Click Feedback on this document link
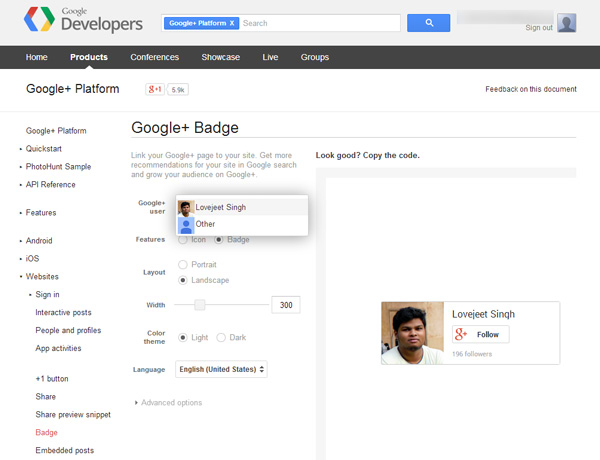 pos(531,89)
